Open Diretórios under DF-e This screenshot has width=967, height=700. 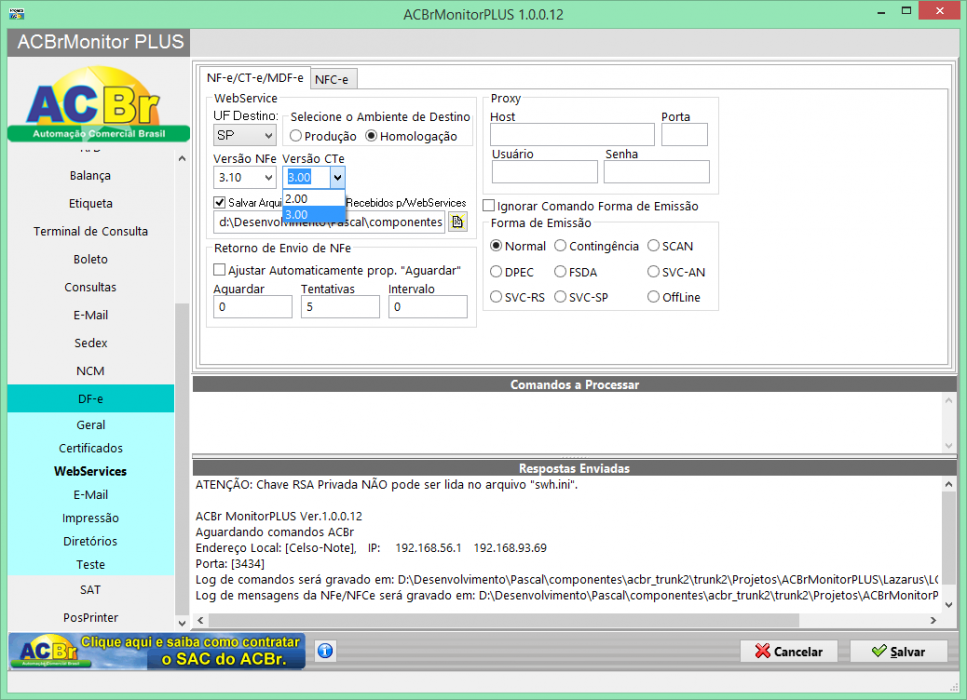(x=91, y=541)
